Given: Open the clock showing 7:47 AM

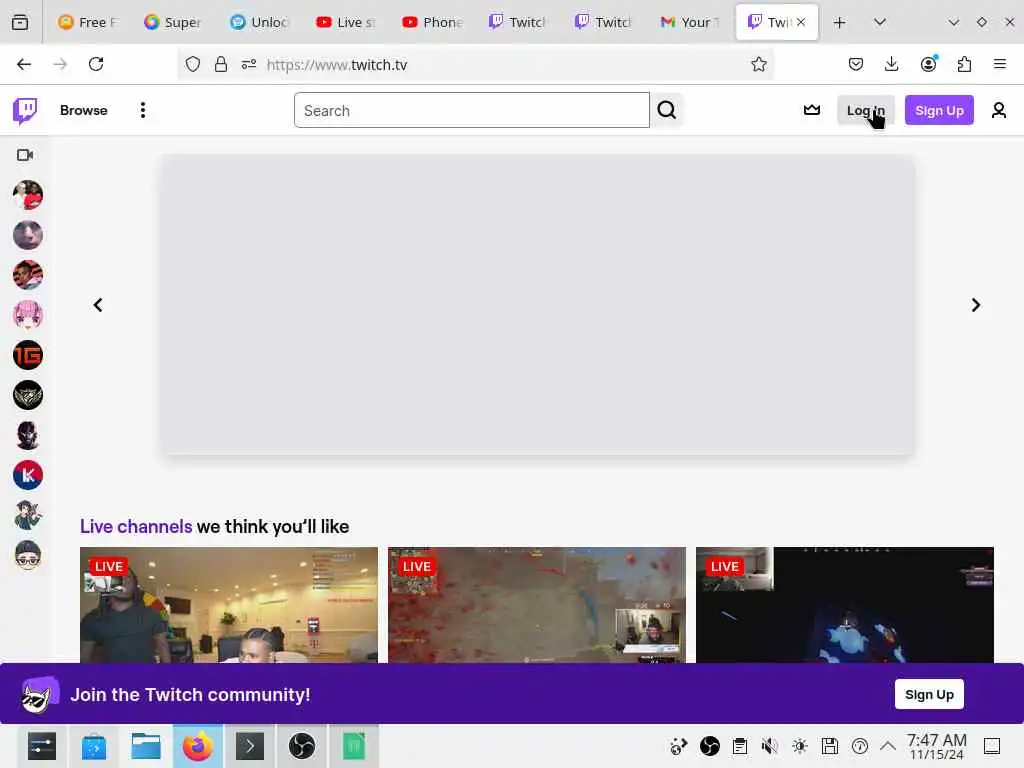Looking at the screenshot, I should tap(936, 746).
